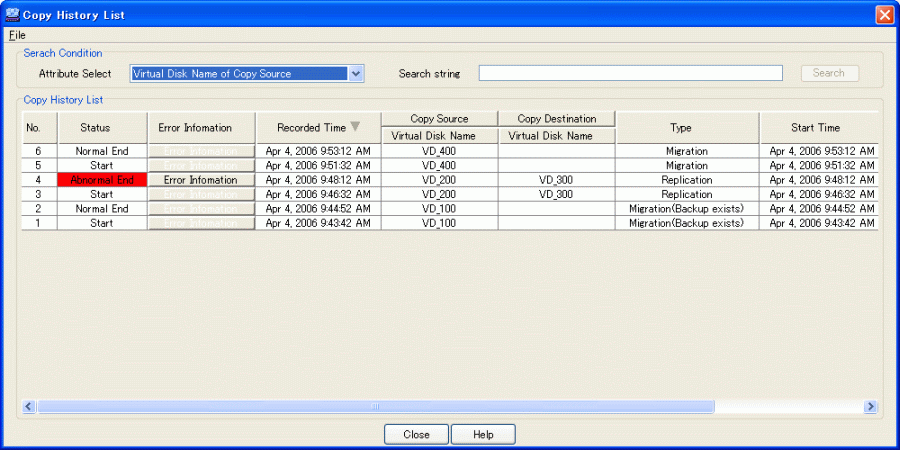Click the Type column header
Viewport: 900px width, 450px height.
tap(687, 128)
